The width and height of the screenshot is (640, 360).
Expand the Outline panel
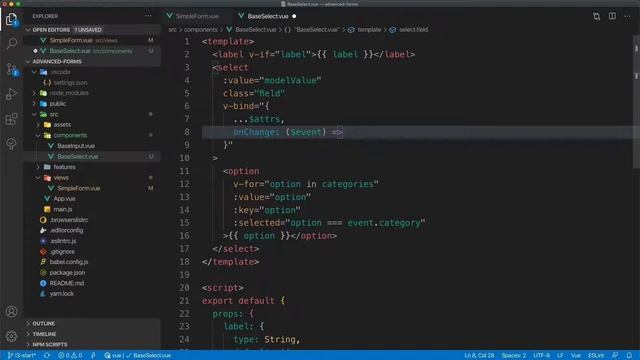pos(92,323)
